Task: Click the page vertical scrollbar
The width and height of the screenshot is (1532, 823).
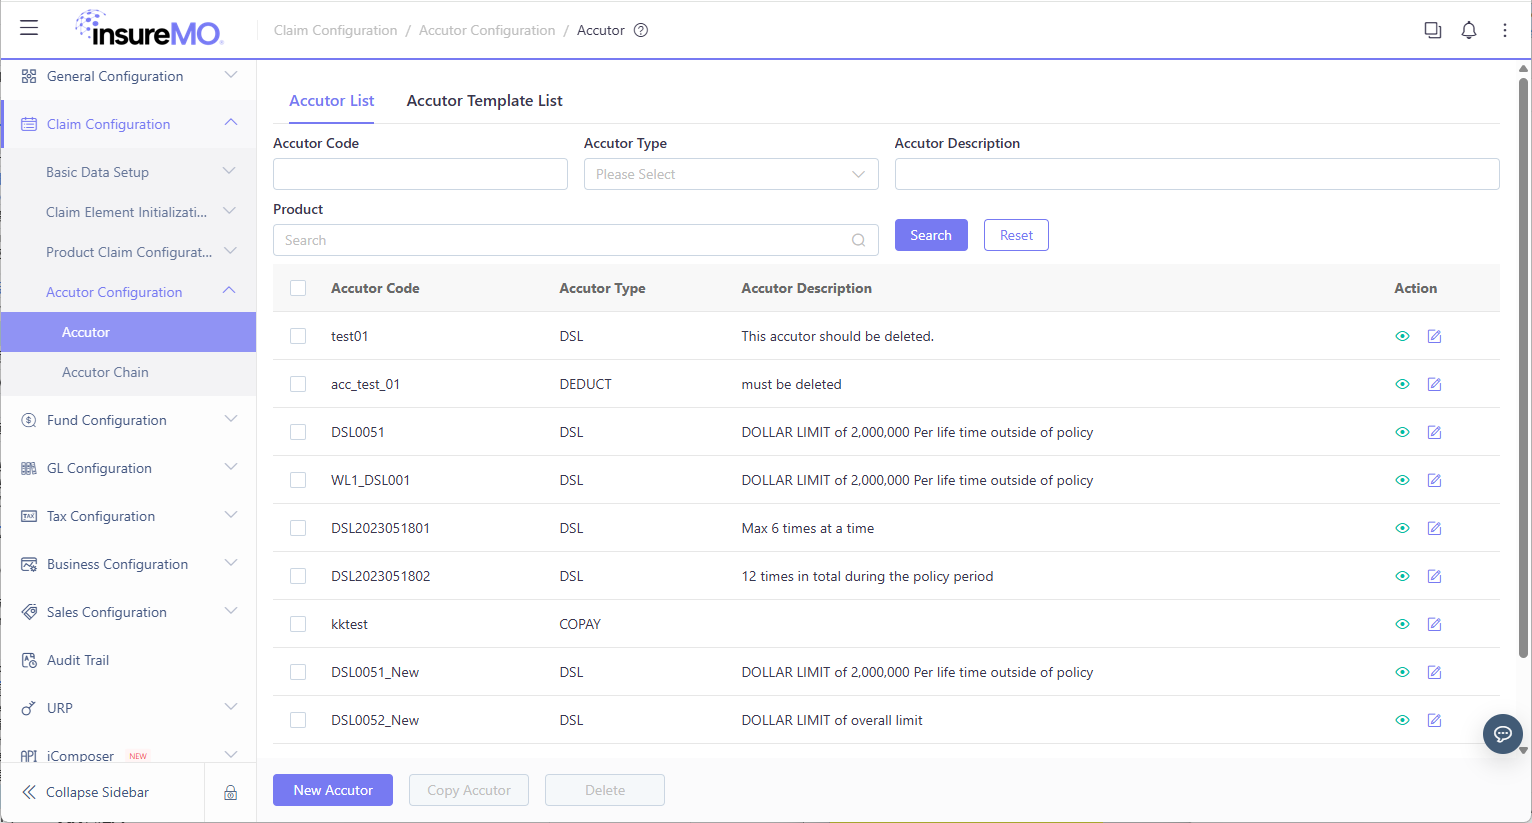Action: click(1523, 367)
